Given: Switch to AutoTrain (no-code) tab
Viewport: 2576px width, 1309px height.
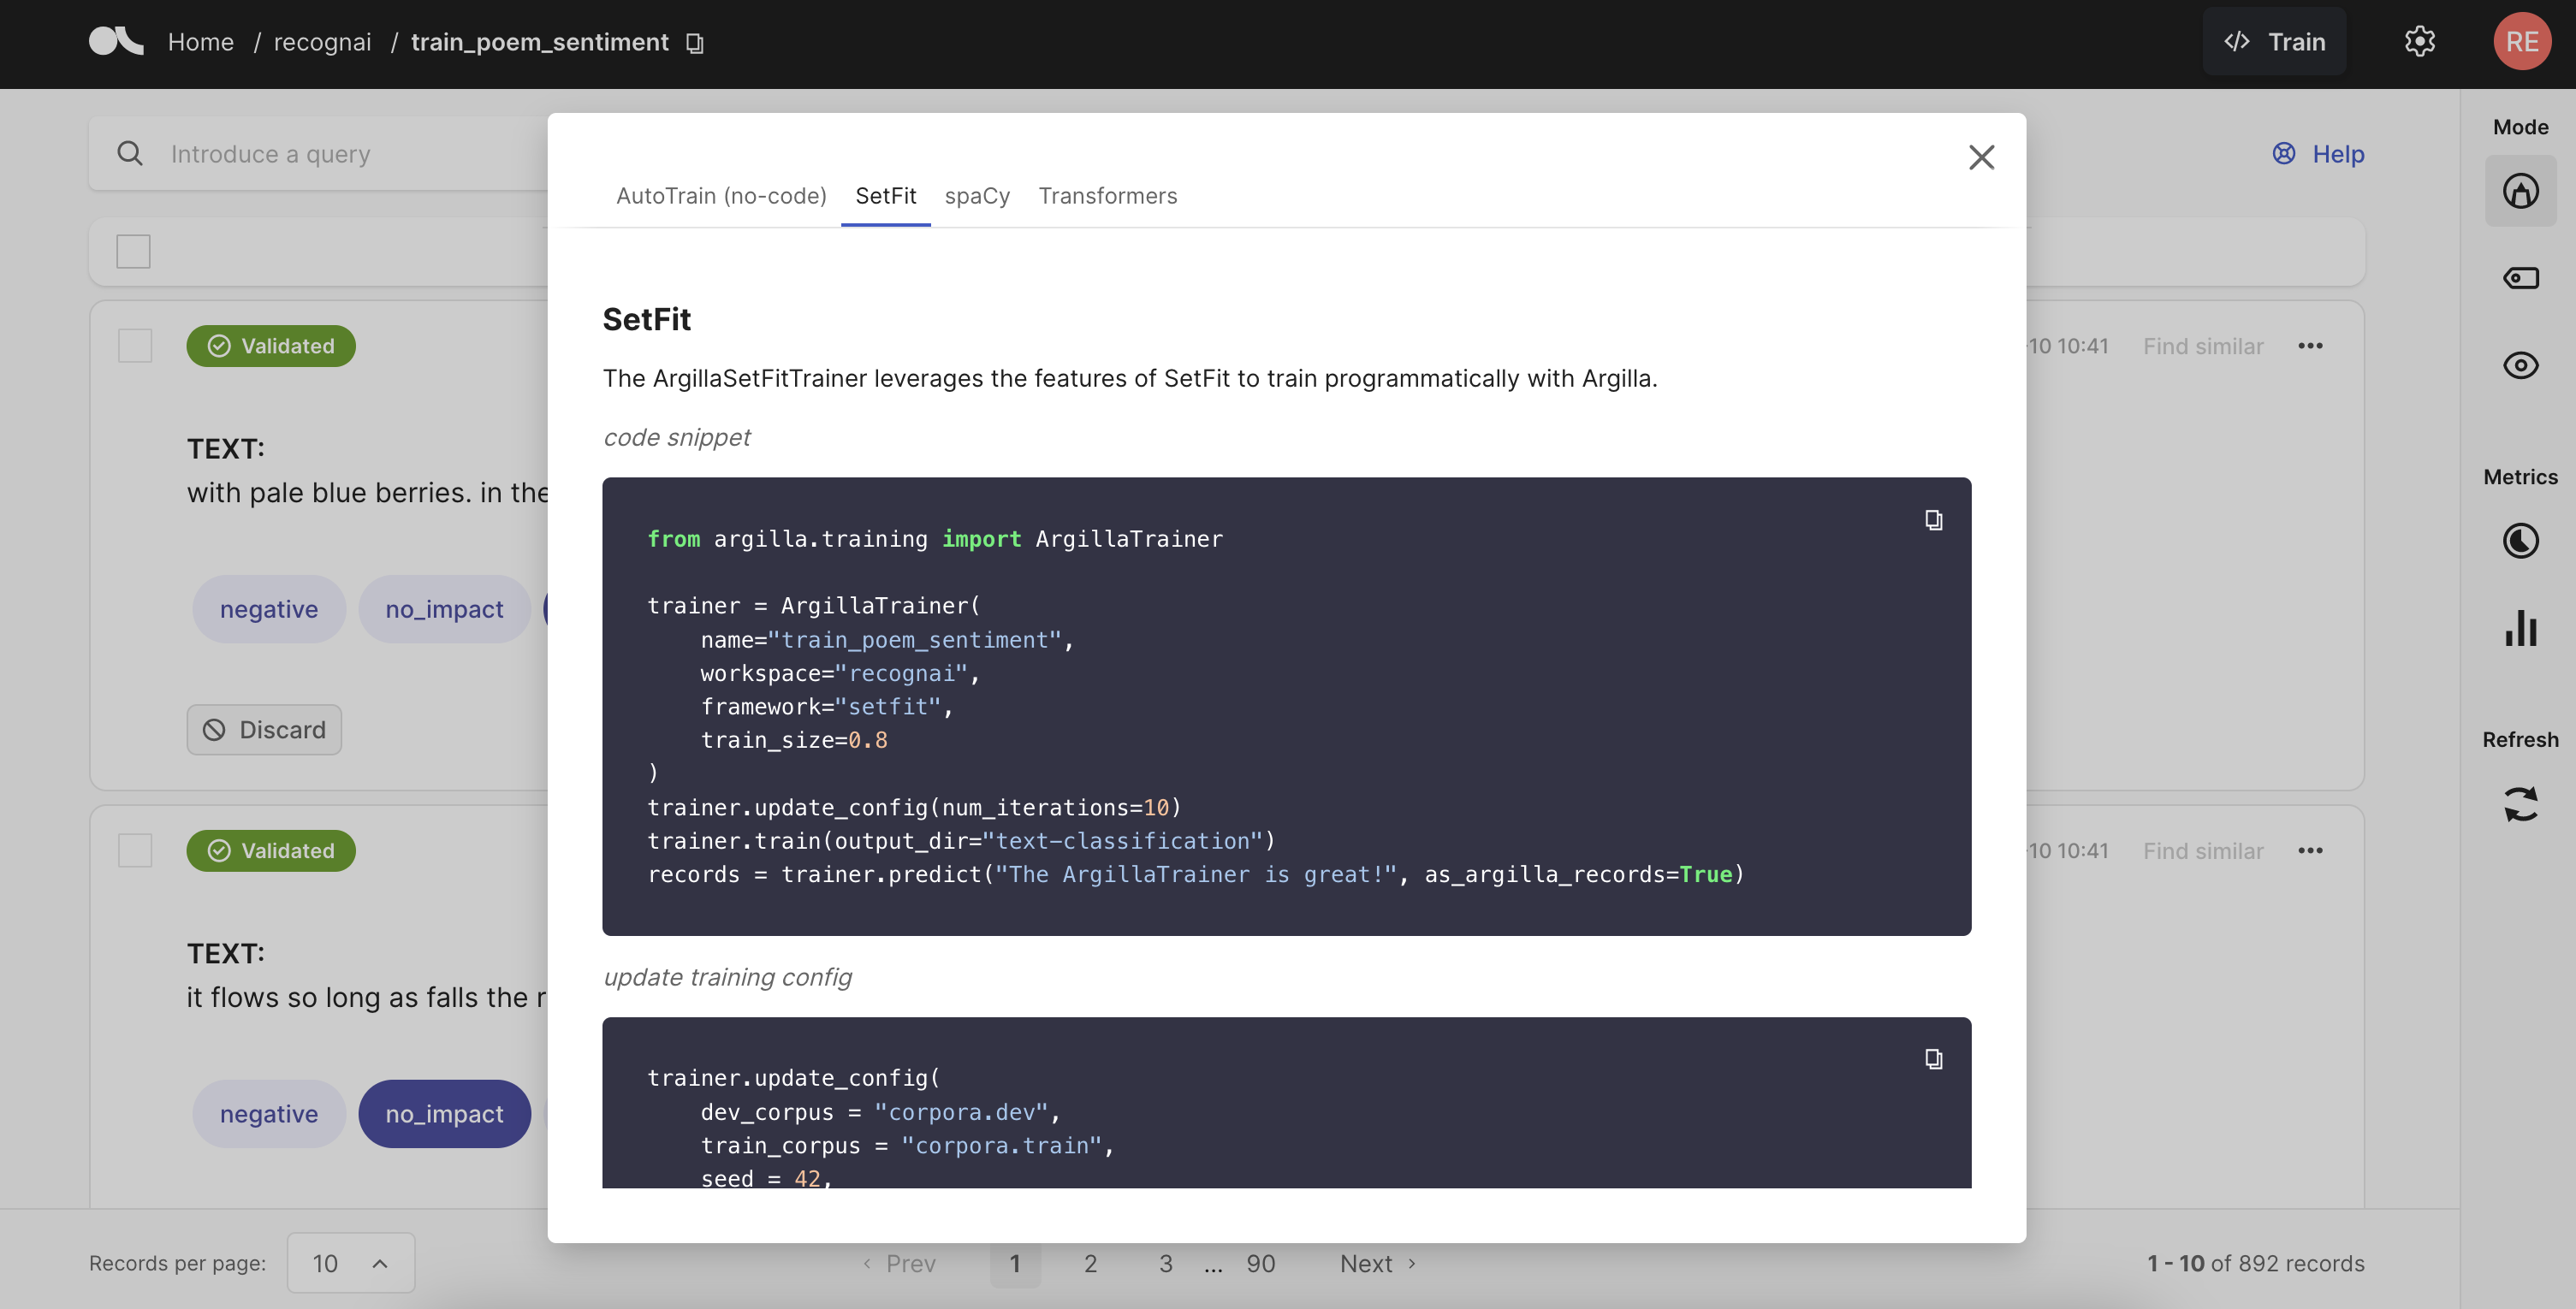Looking at the screenshot, I should click(721, 196).
